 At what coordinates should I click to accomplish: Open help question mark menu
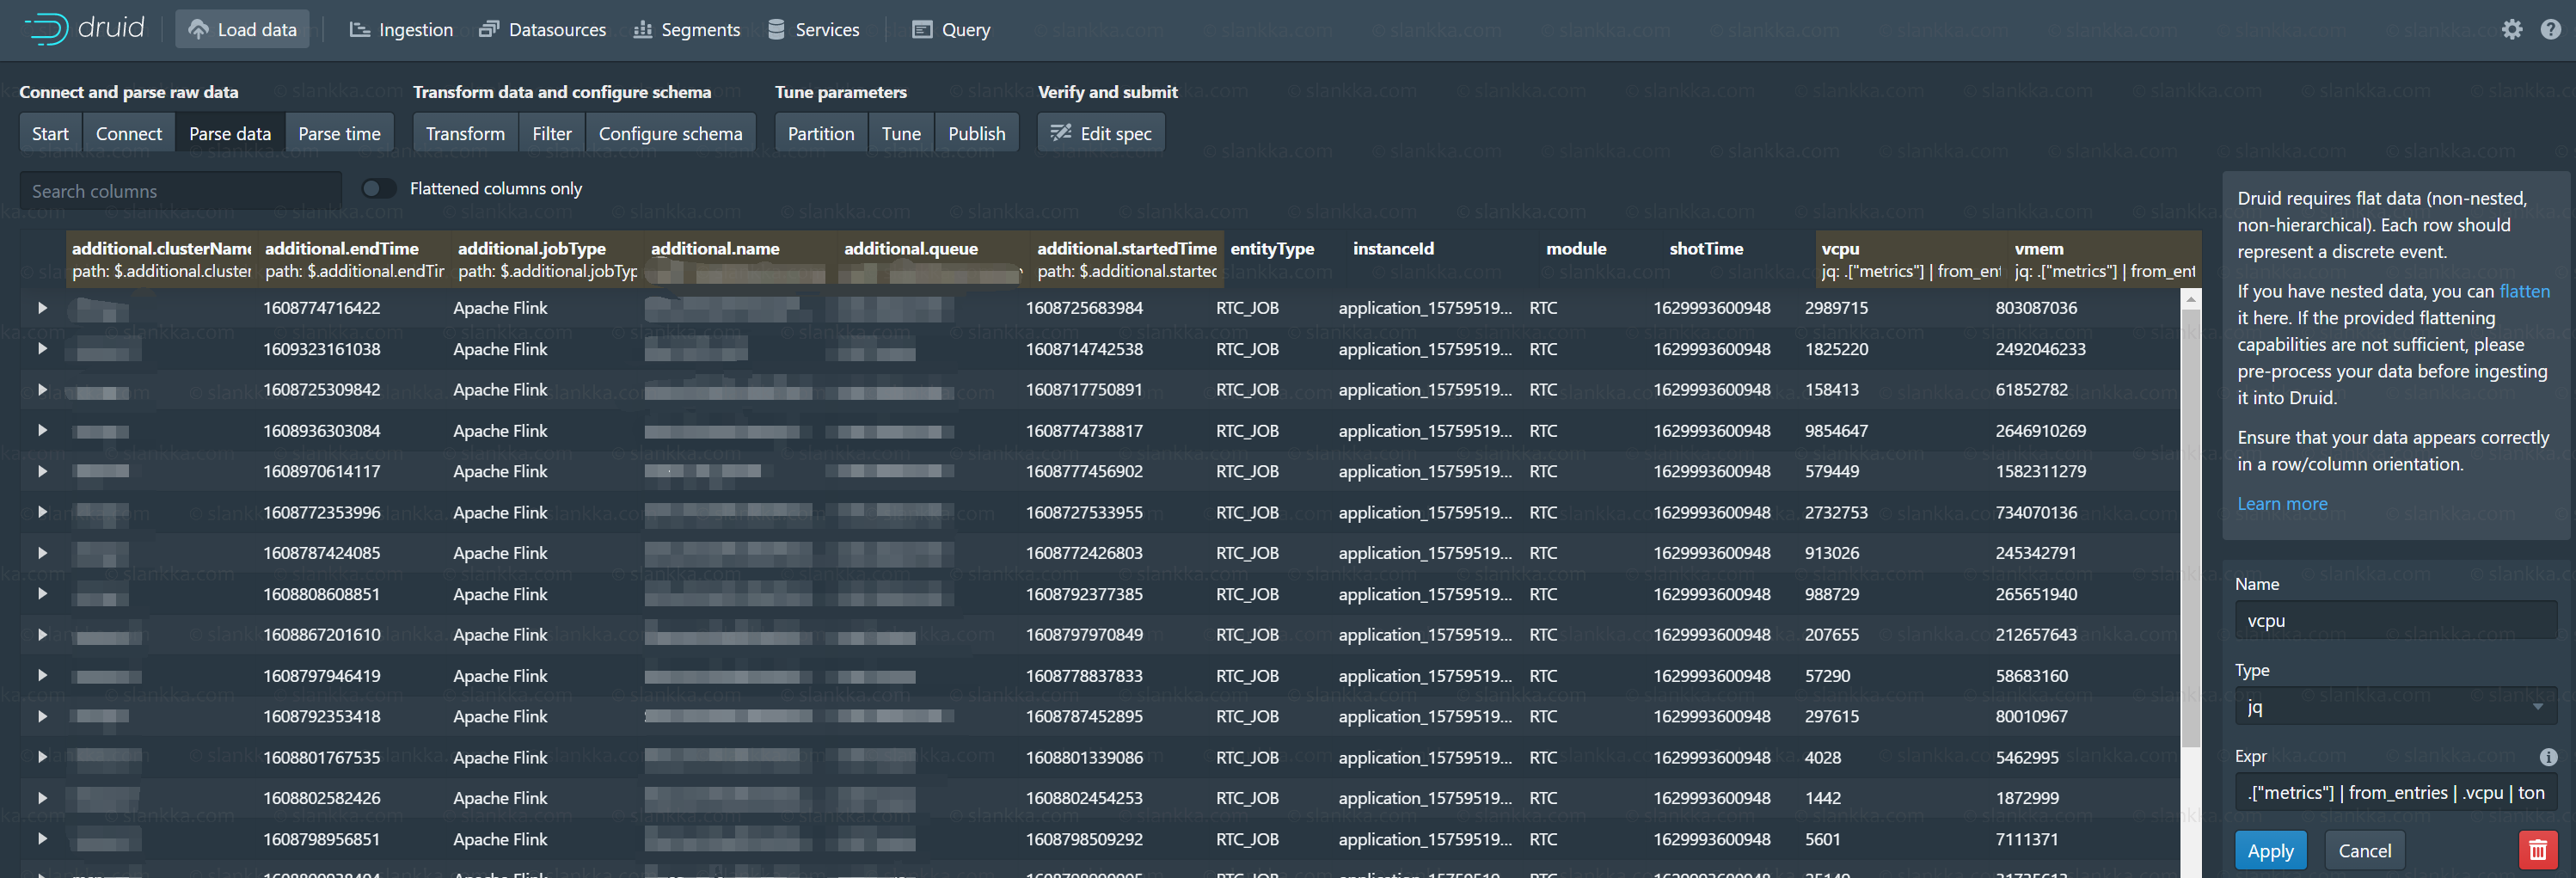(2551, 29)
